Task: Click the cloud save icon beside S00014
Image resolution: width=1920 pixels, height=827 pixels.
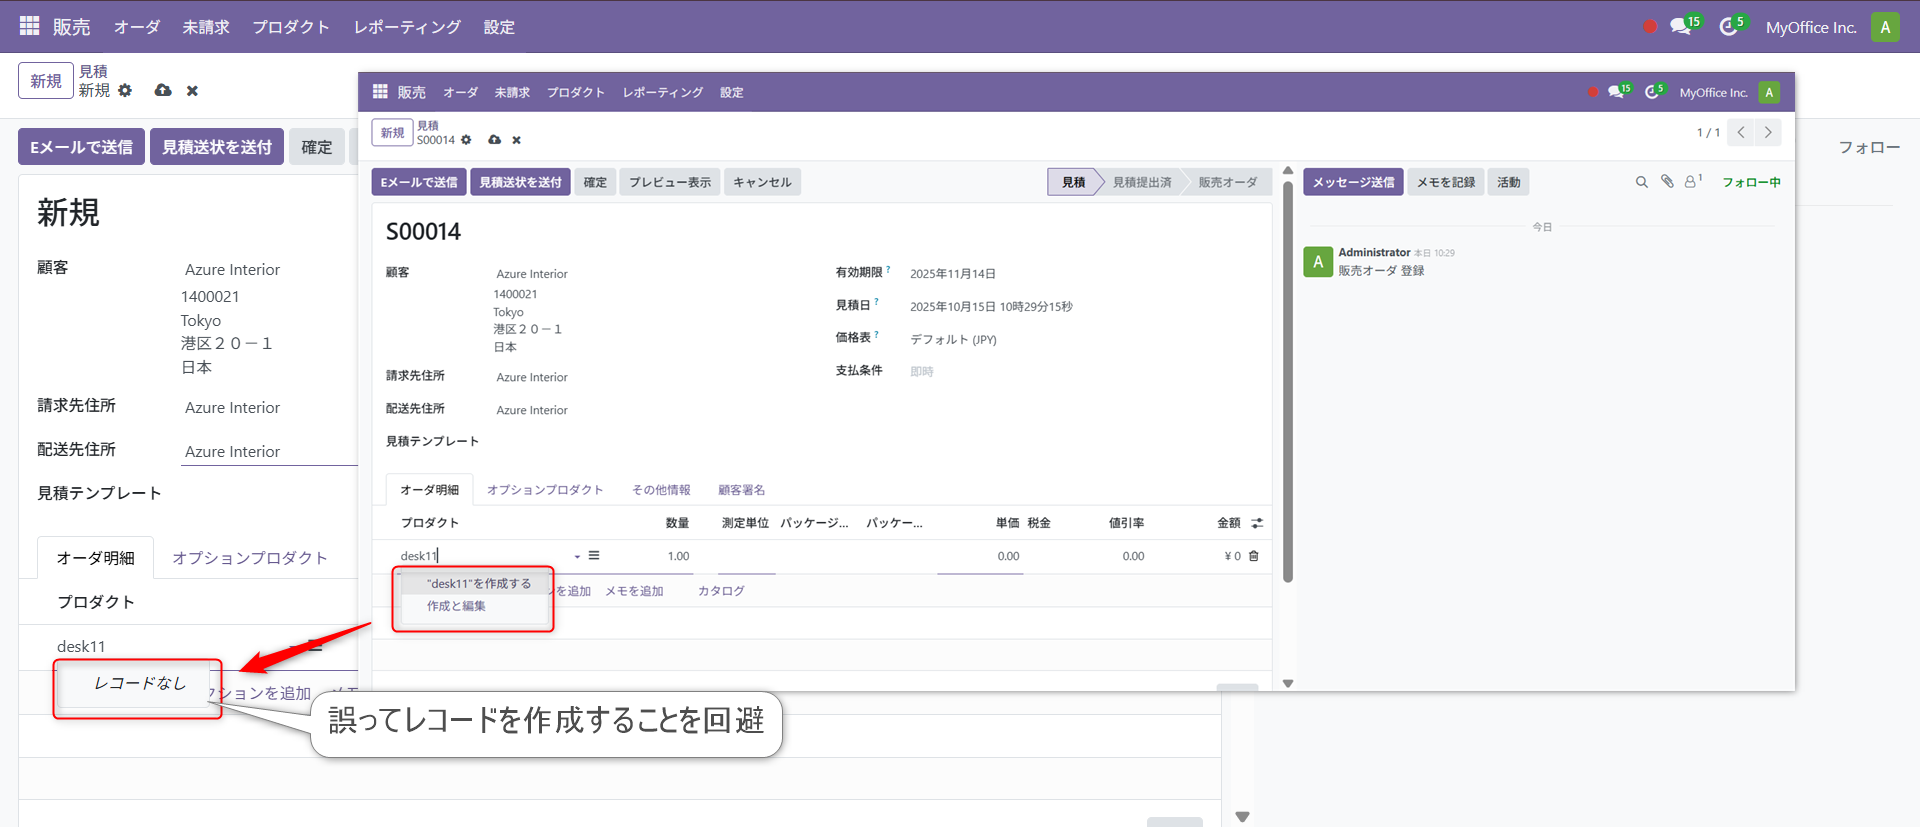Action: 494,140
